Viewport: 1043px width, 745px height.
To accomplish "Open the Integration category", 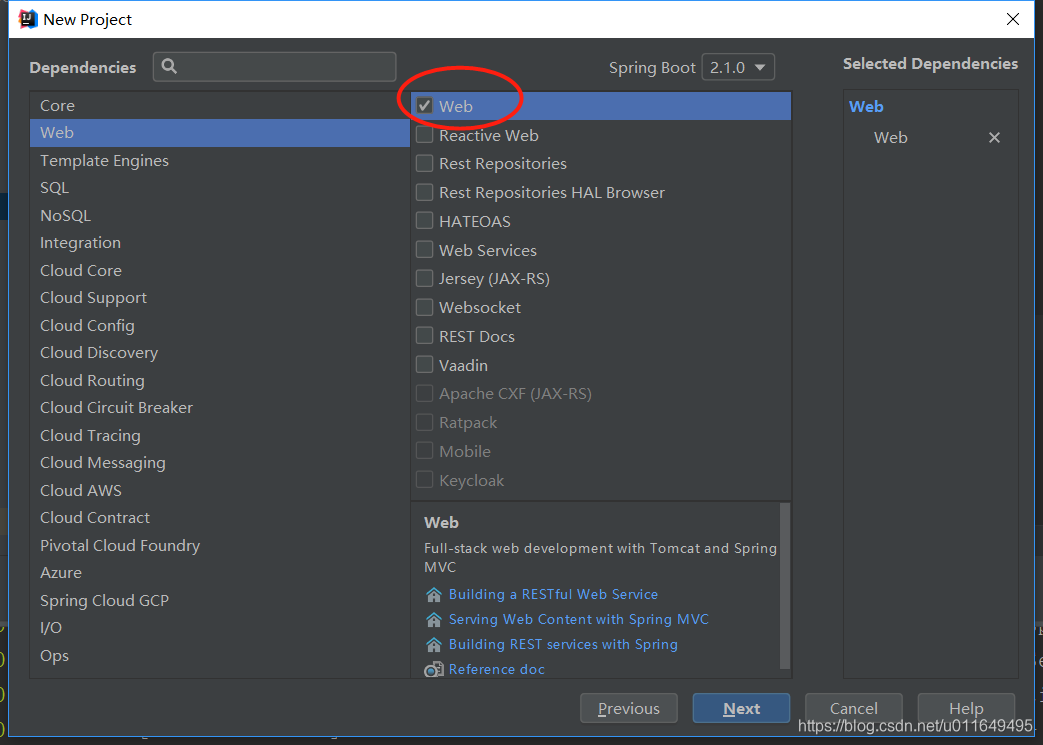I will point(220,243).
